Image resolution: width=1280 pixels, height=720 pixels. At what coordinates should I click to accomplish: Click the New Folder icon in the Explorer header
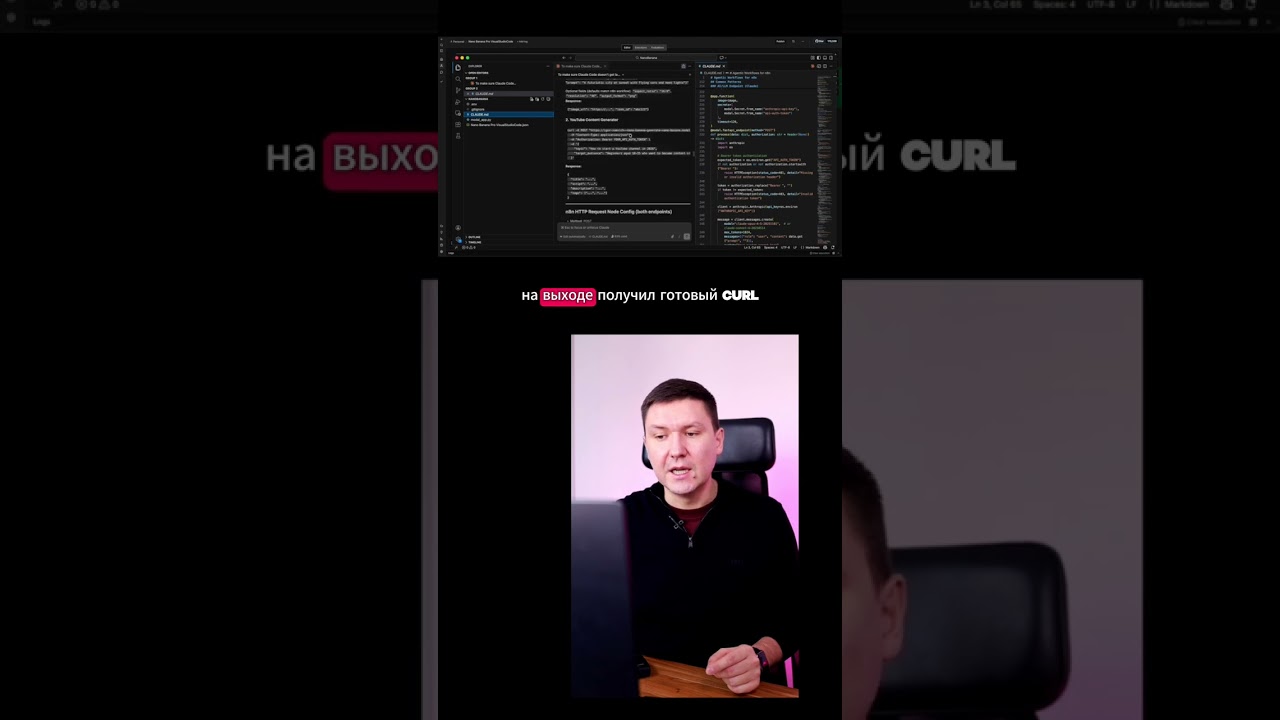pos(537,99)
